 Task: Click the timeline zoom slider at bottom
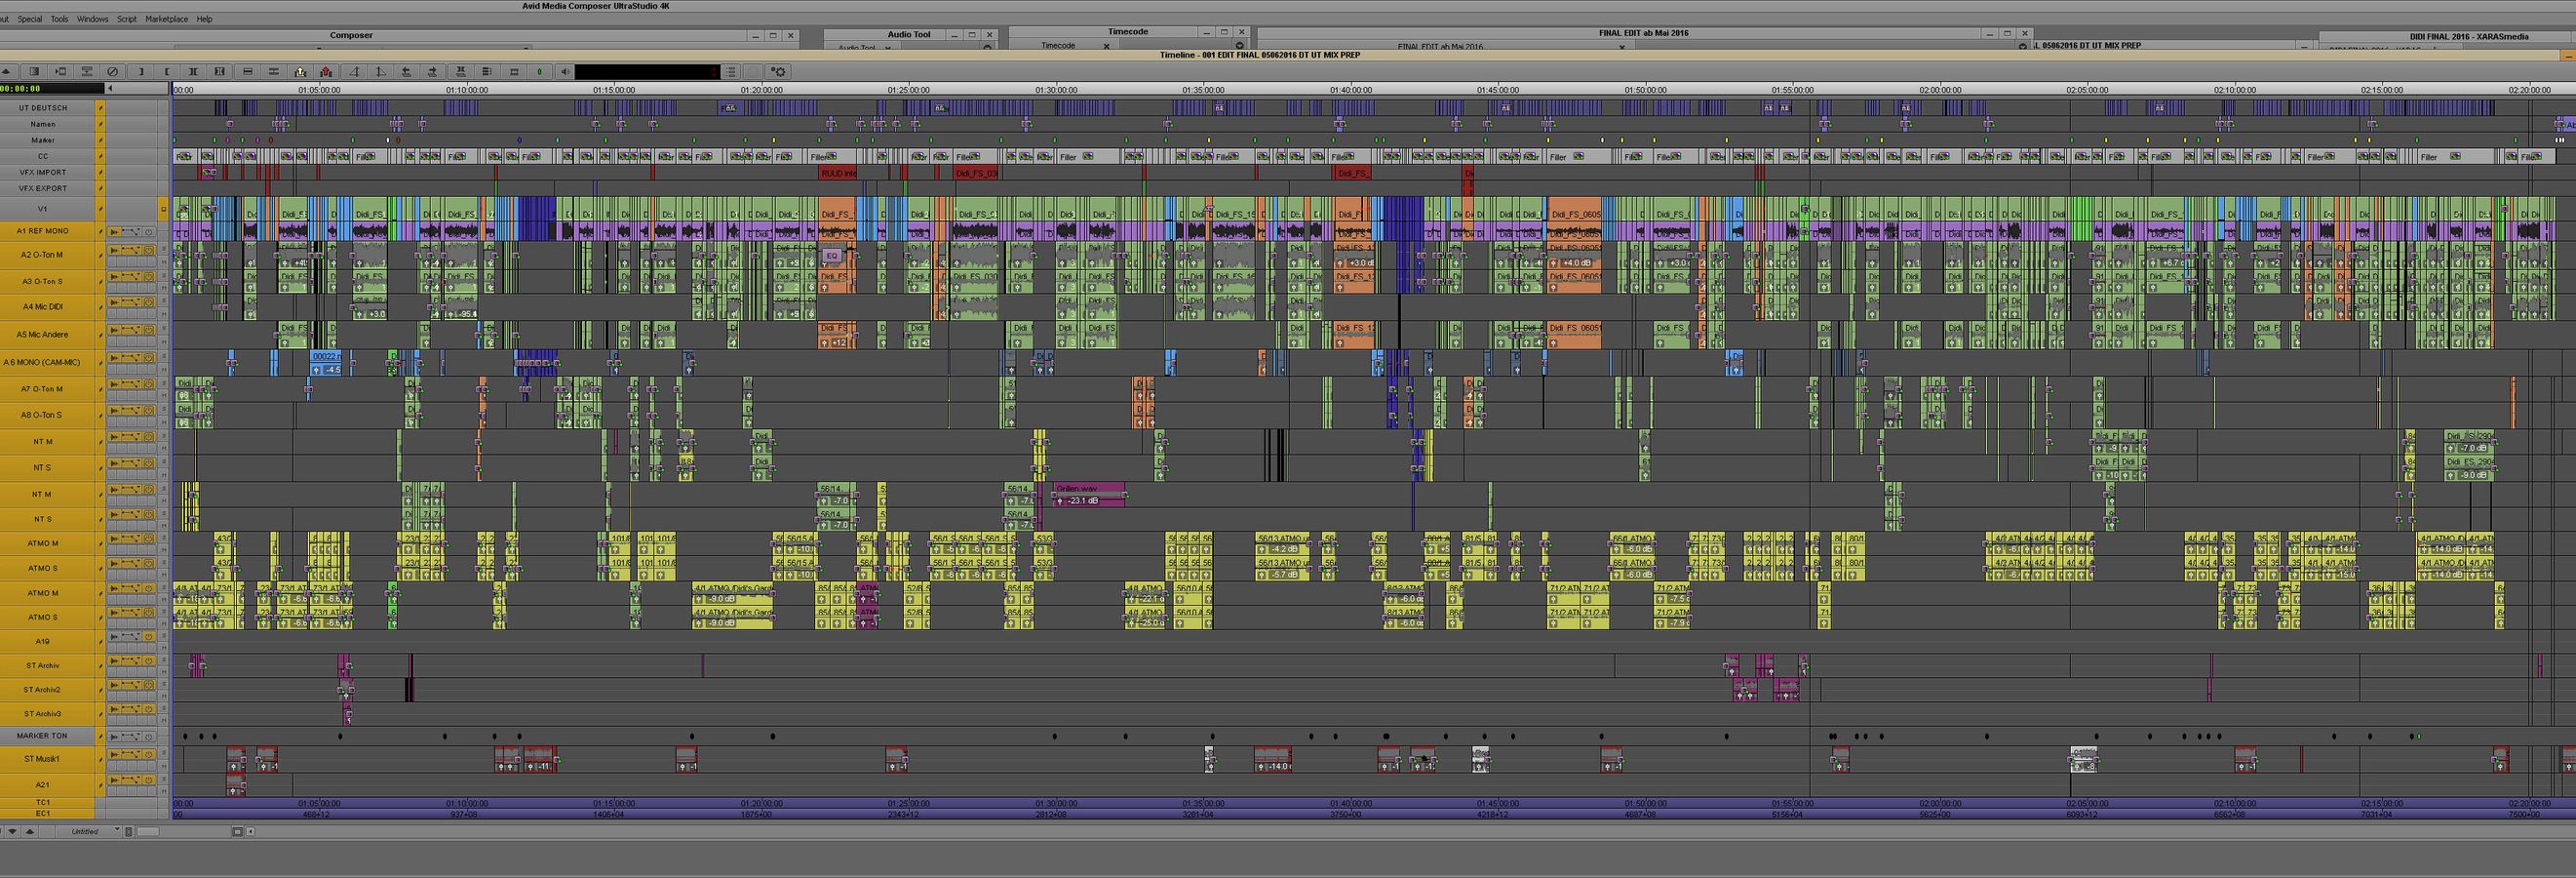pos(148,831)
